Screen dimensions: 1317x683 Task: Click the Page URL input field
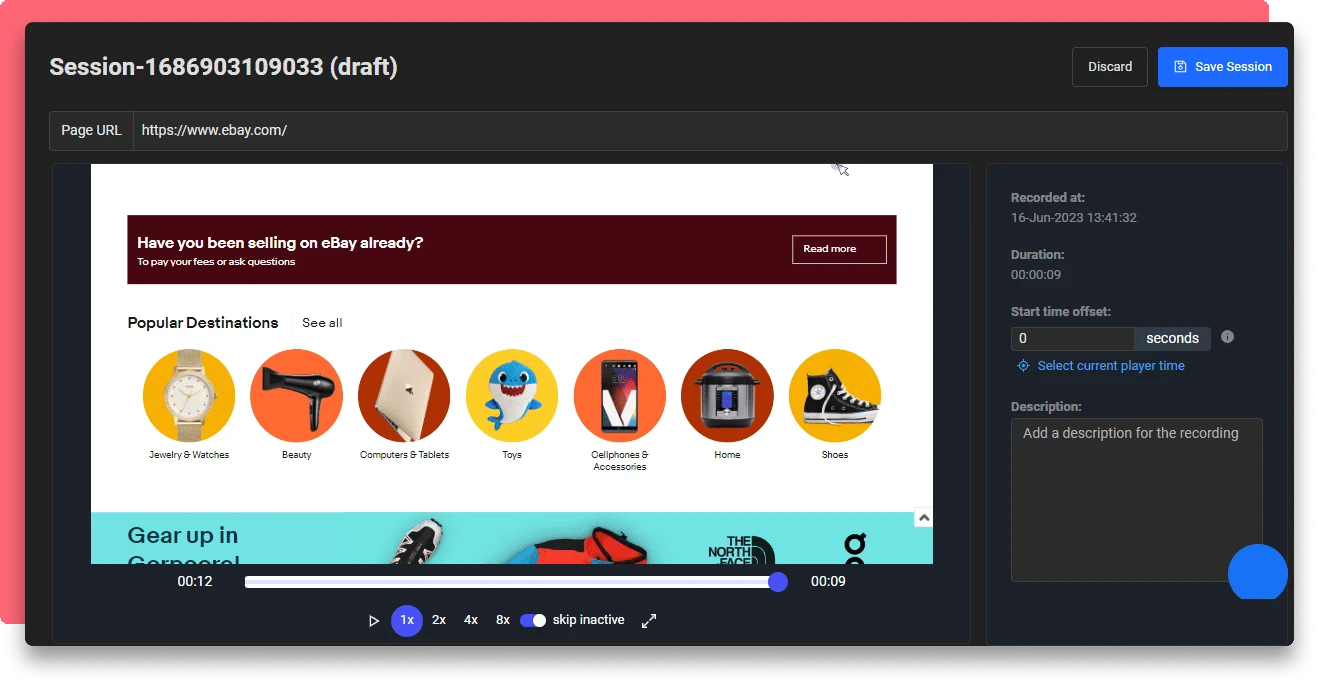point(710,131)
